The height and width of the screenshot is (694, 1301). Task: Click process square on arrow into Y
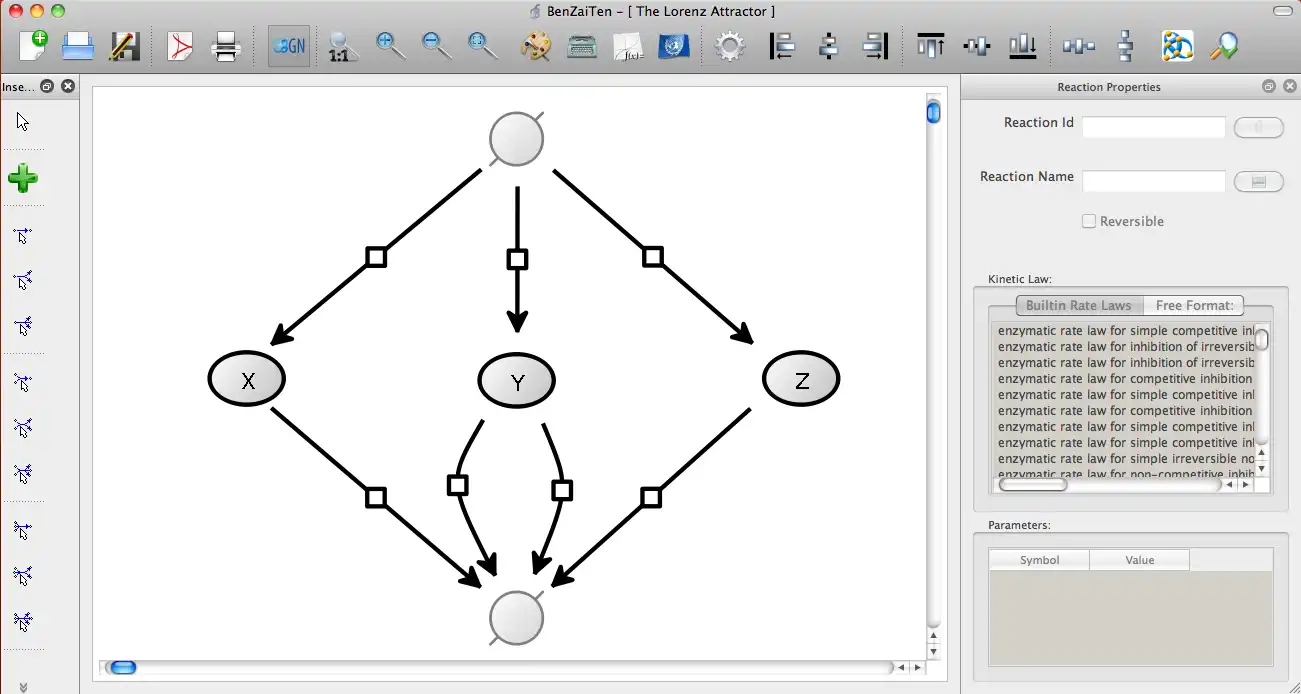coord(517,260)
